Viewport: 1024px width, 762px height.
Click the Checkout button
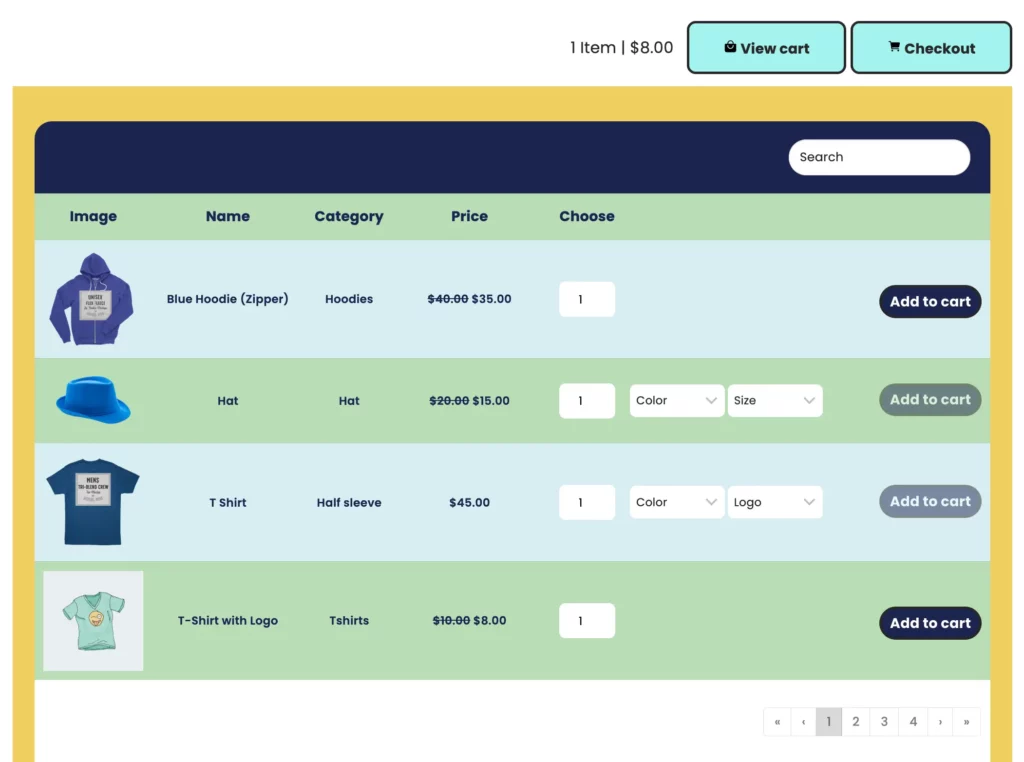(931, 47)
